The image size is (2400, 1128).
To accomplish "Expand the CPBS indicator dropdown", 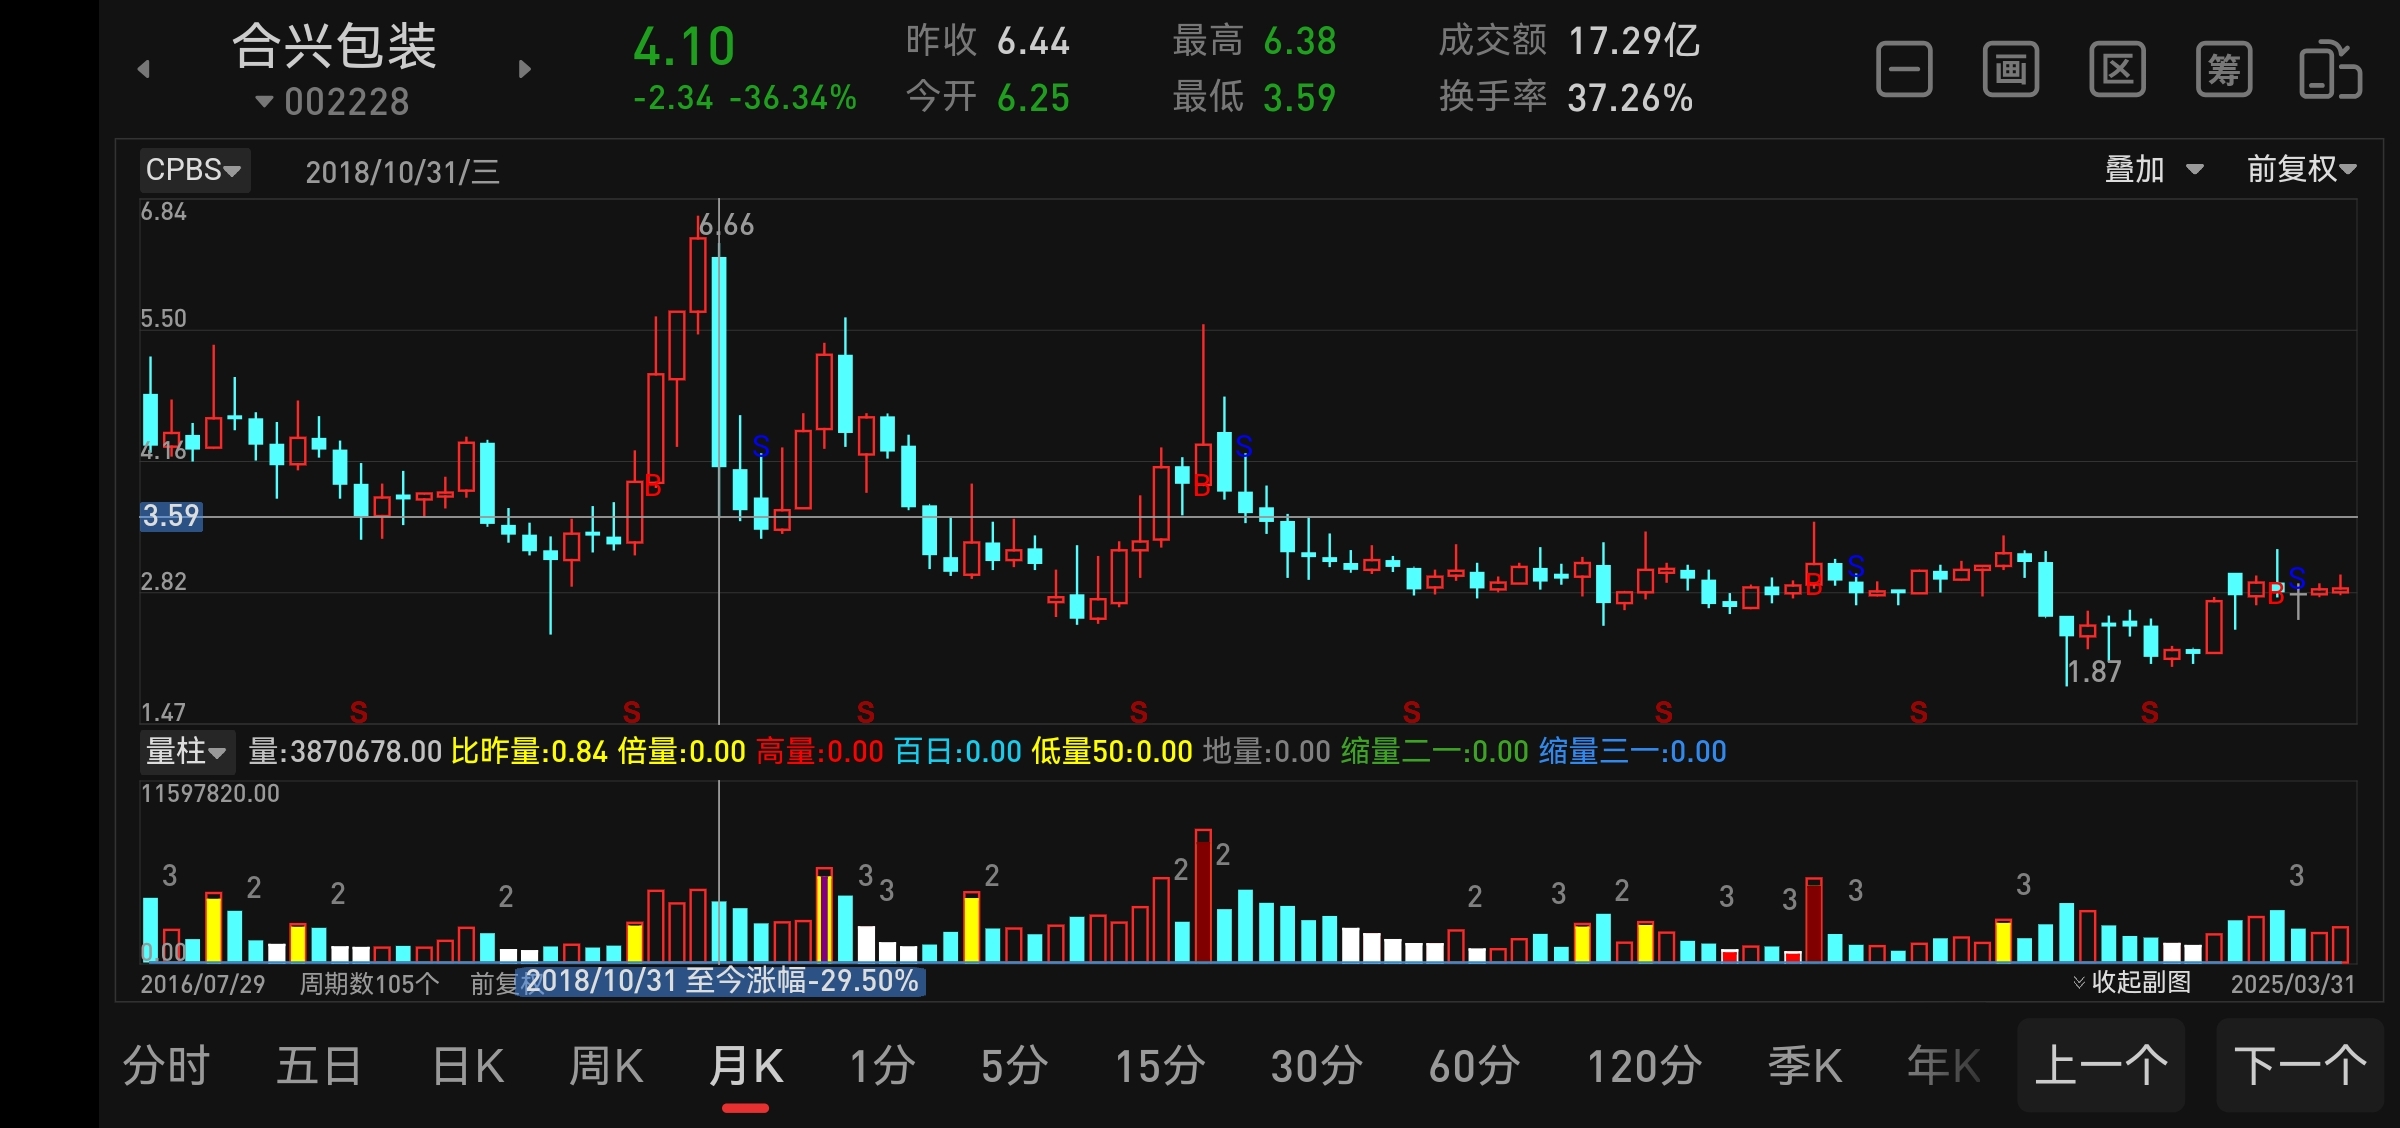I will (x=194, y=170).
